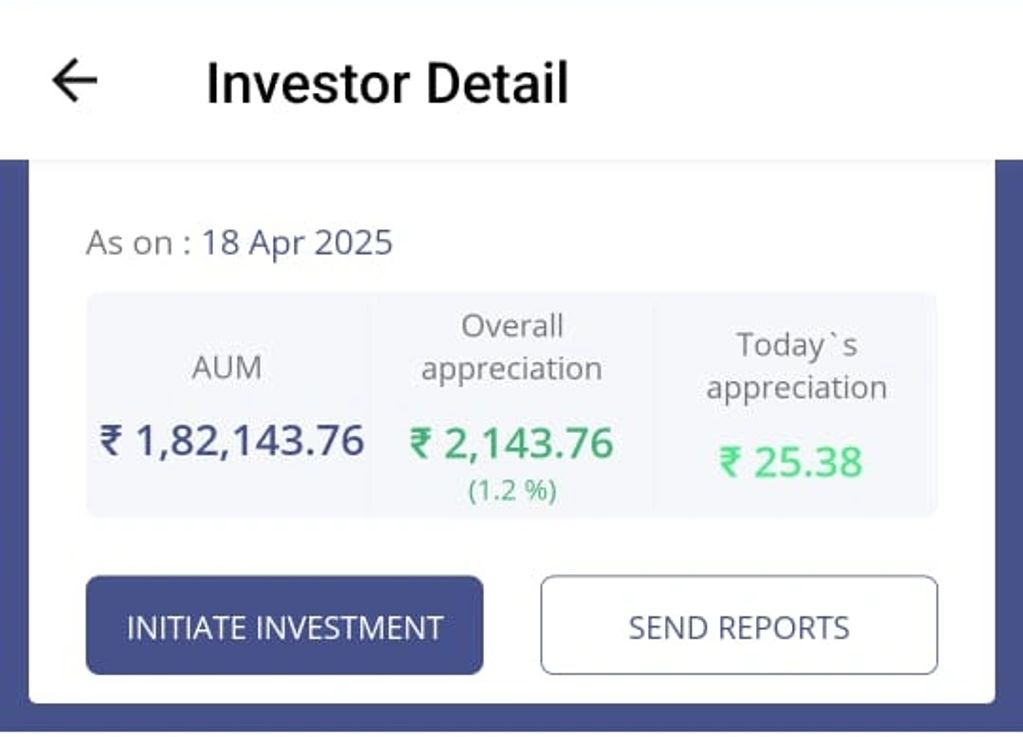The height and width of the screenshot is (737, 1023).
Task: Click the Investor Detail page title
Action: [x=387, y=83]
